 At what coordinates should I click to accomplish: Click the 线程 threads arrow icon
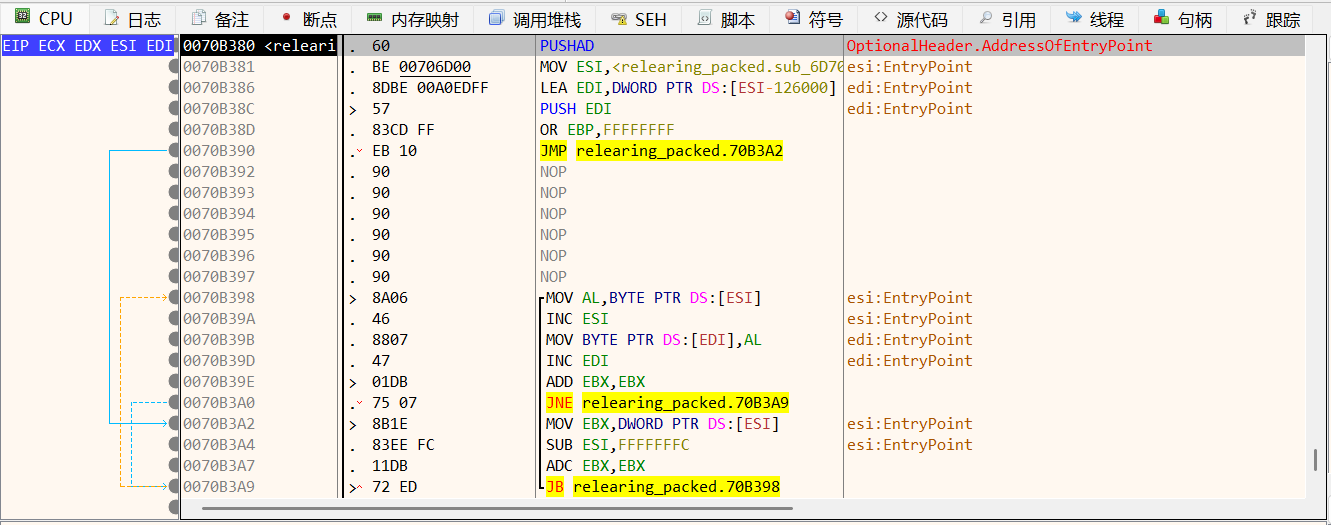tap(1073, 18)
